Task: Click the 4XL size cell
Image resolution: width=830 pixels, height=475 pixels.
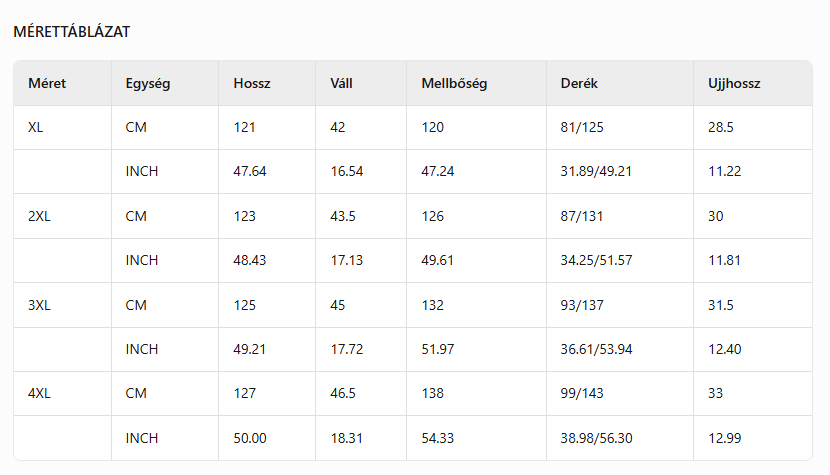Action: (39, 393)
